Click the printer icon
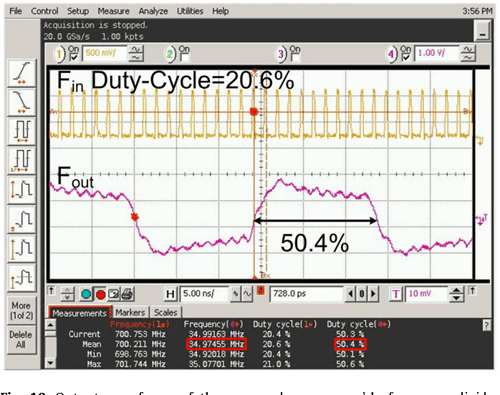The width and height of the screenshot is (500, 395). point(127,294)
